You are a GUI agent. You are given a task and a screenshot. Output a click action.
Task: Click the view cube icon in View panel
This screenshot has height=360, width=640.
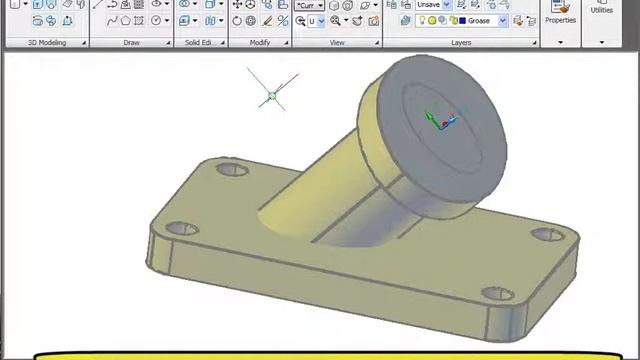click(x=334, y=5)
